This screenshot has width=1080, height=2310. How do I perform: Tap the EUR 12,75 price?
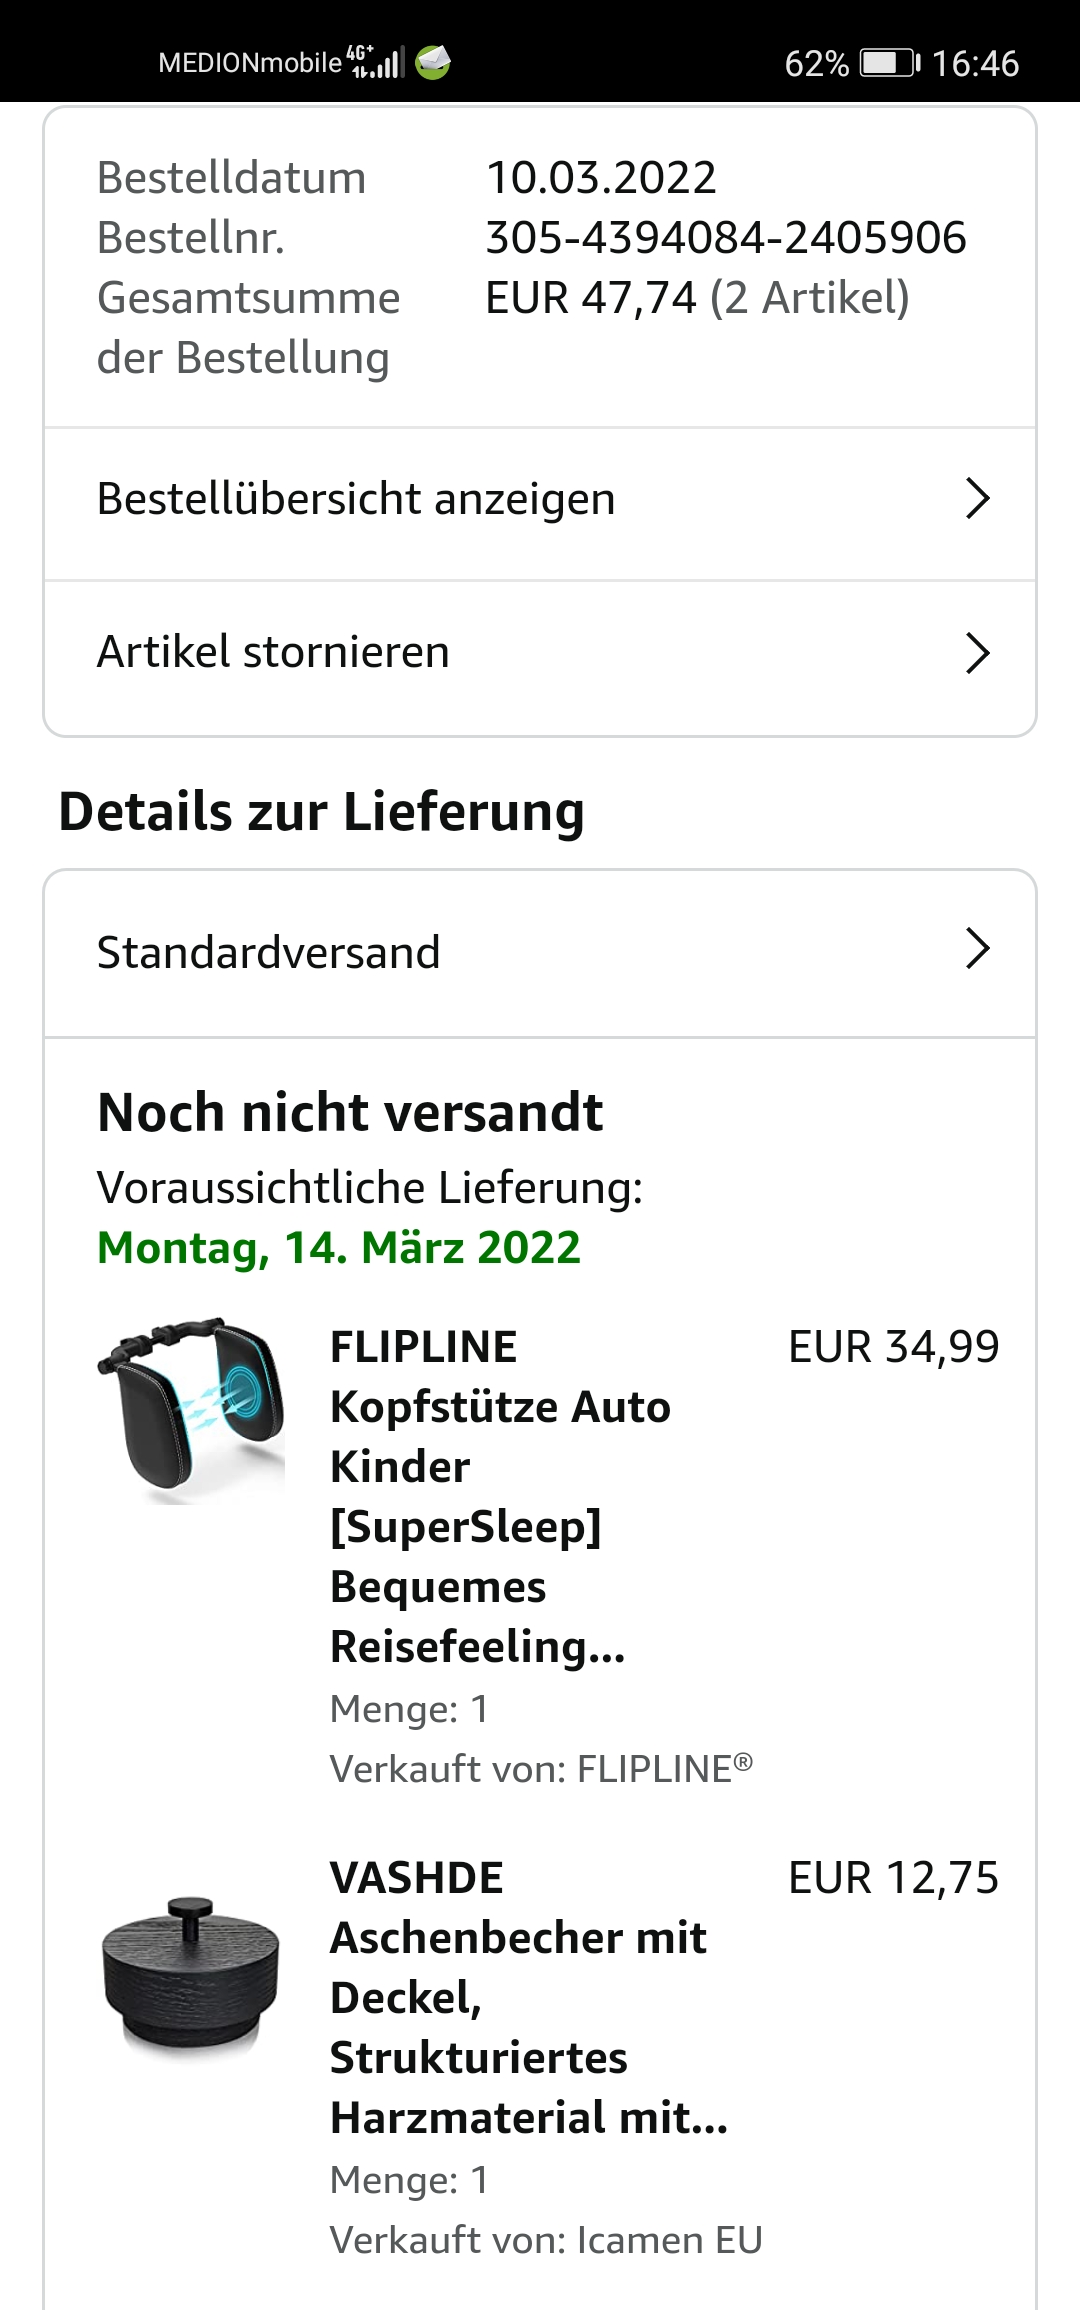click(x=893, y=1878)
